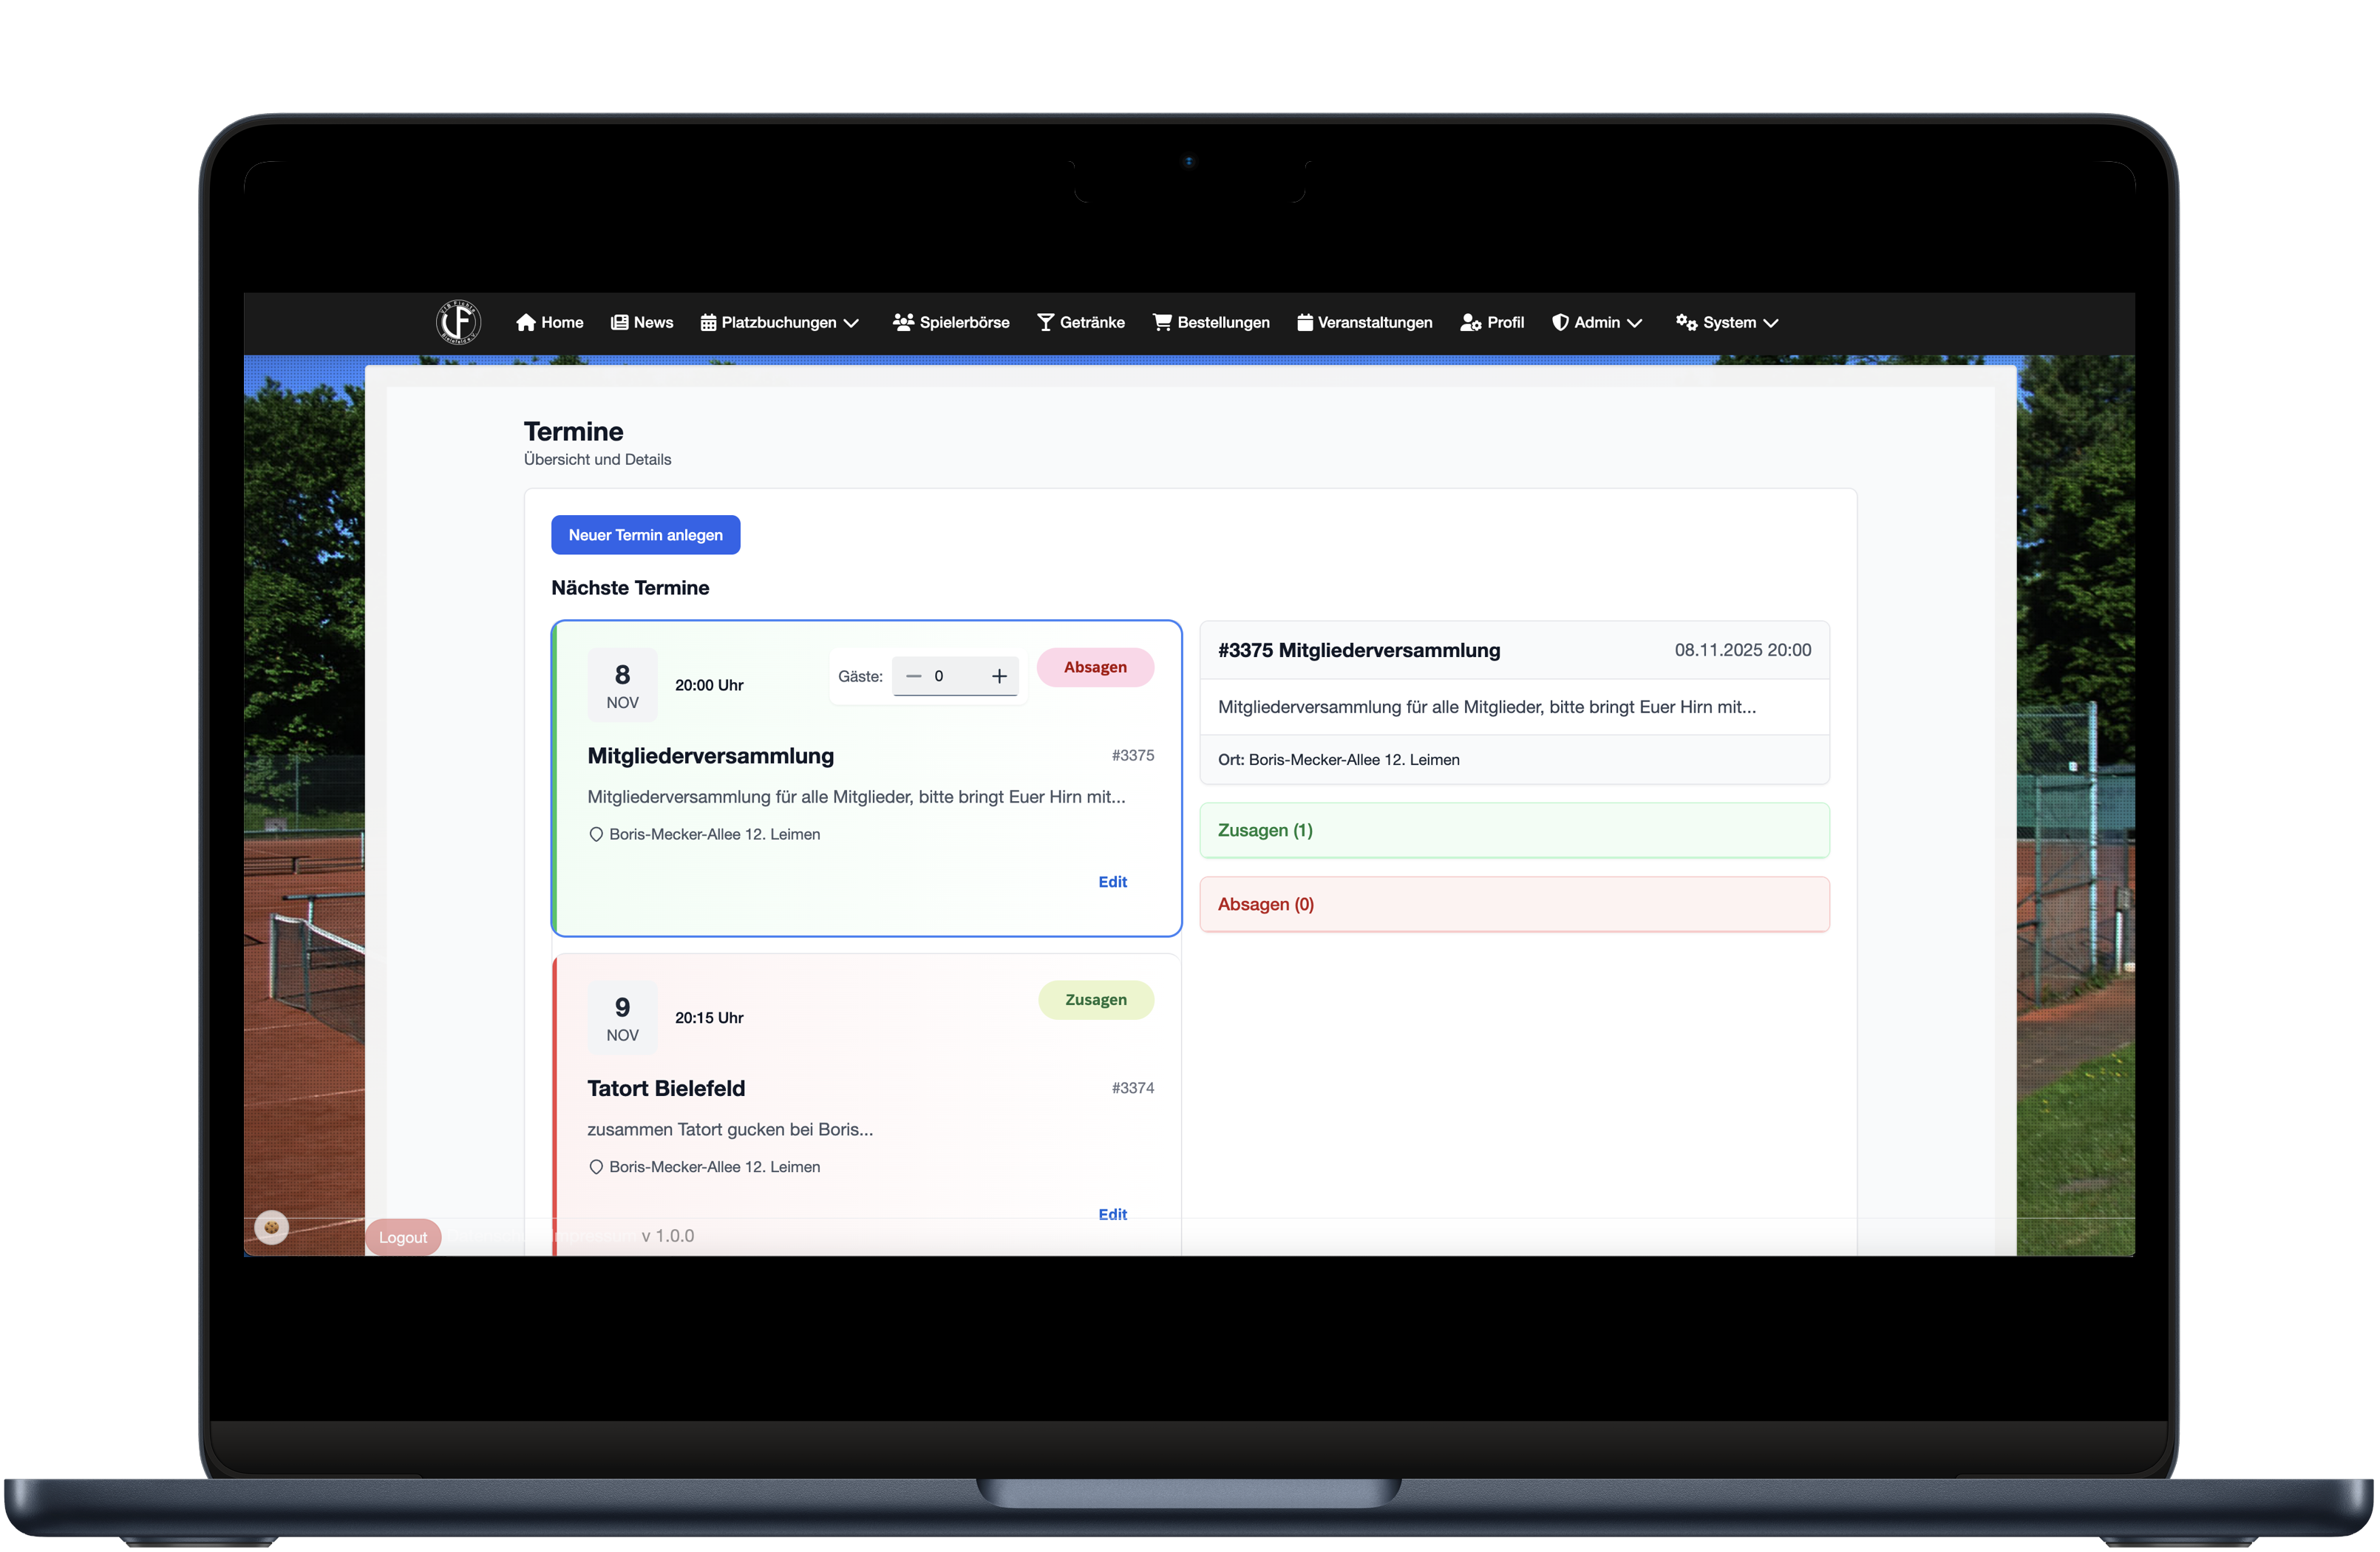Screen dimensions: 2380x1552
Task: Navigate to Profil in the navbar
Action: coord(1492,322)
